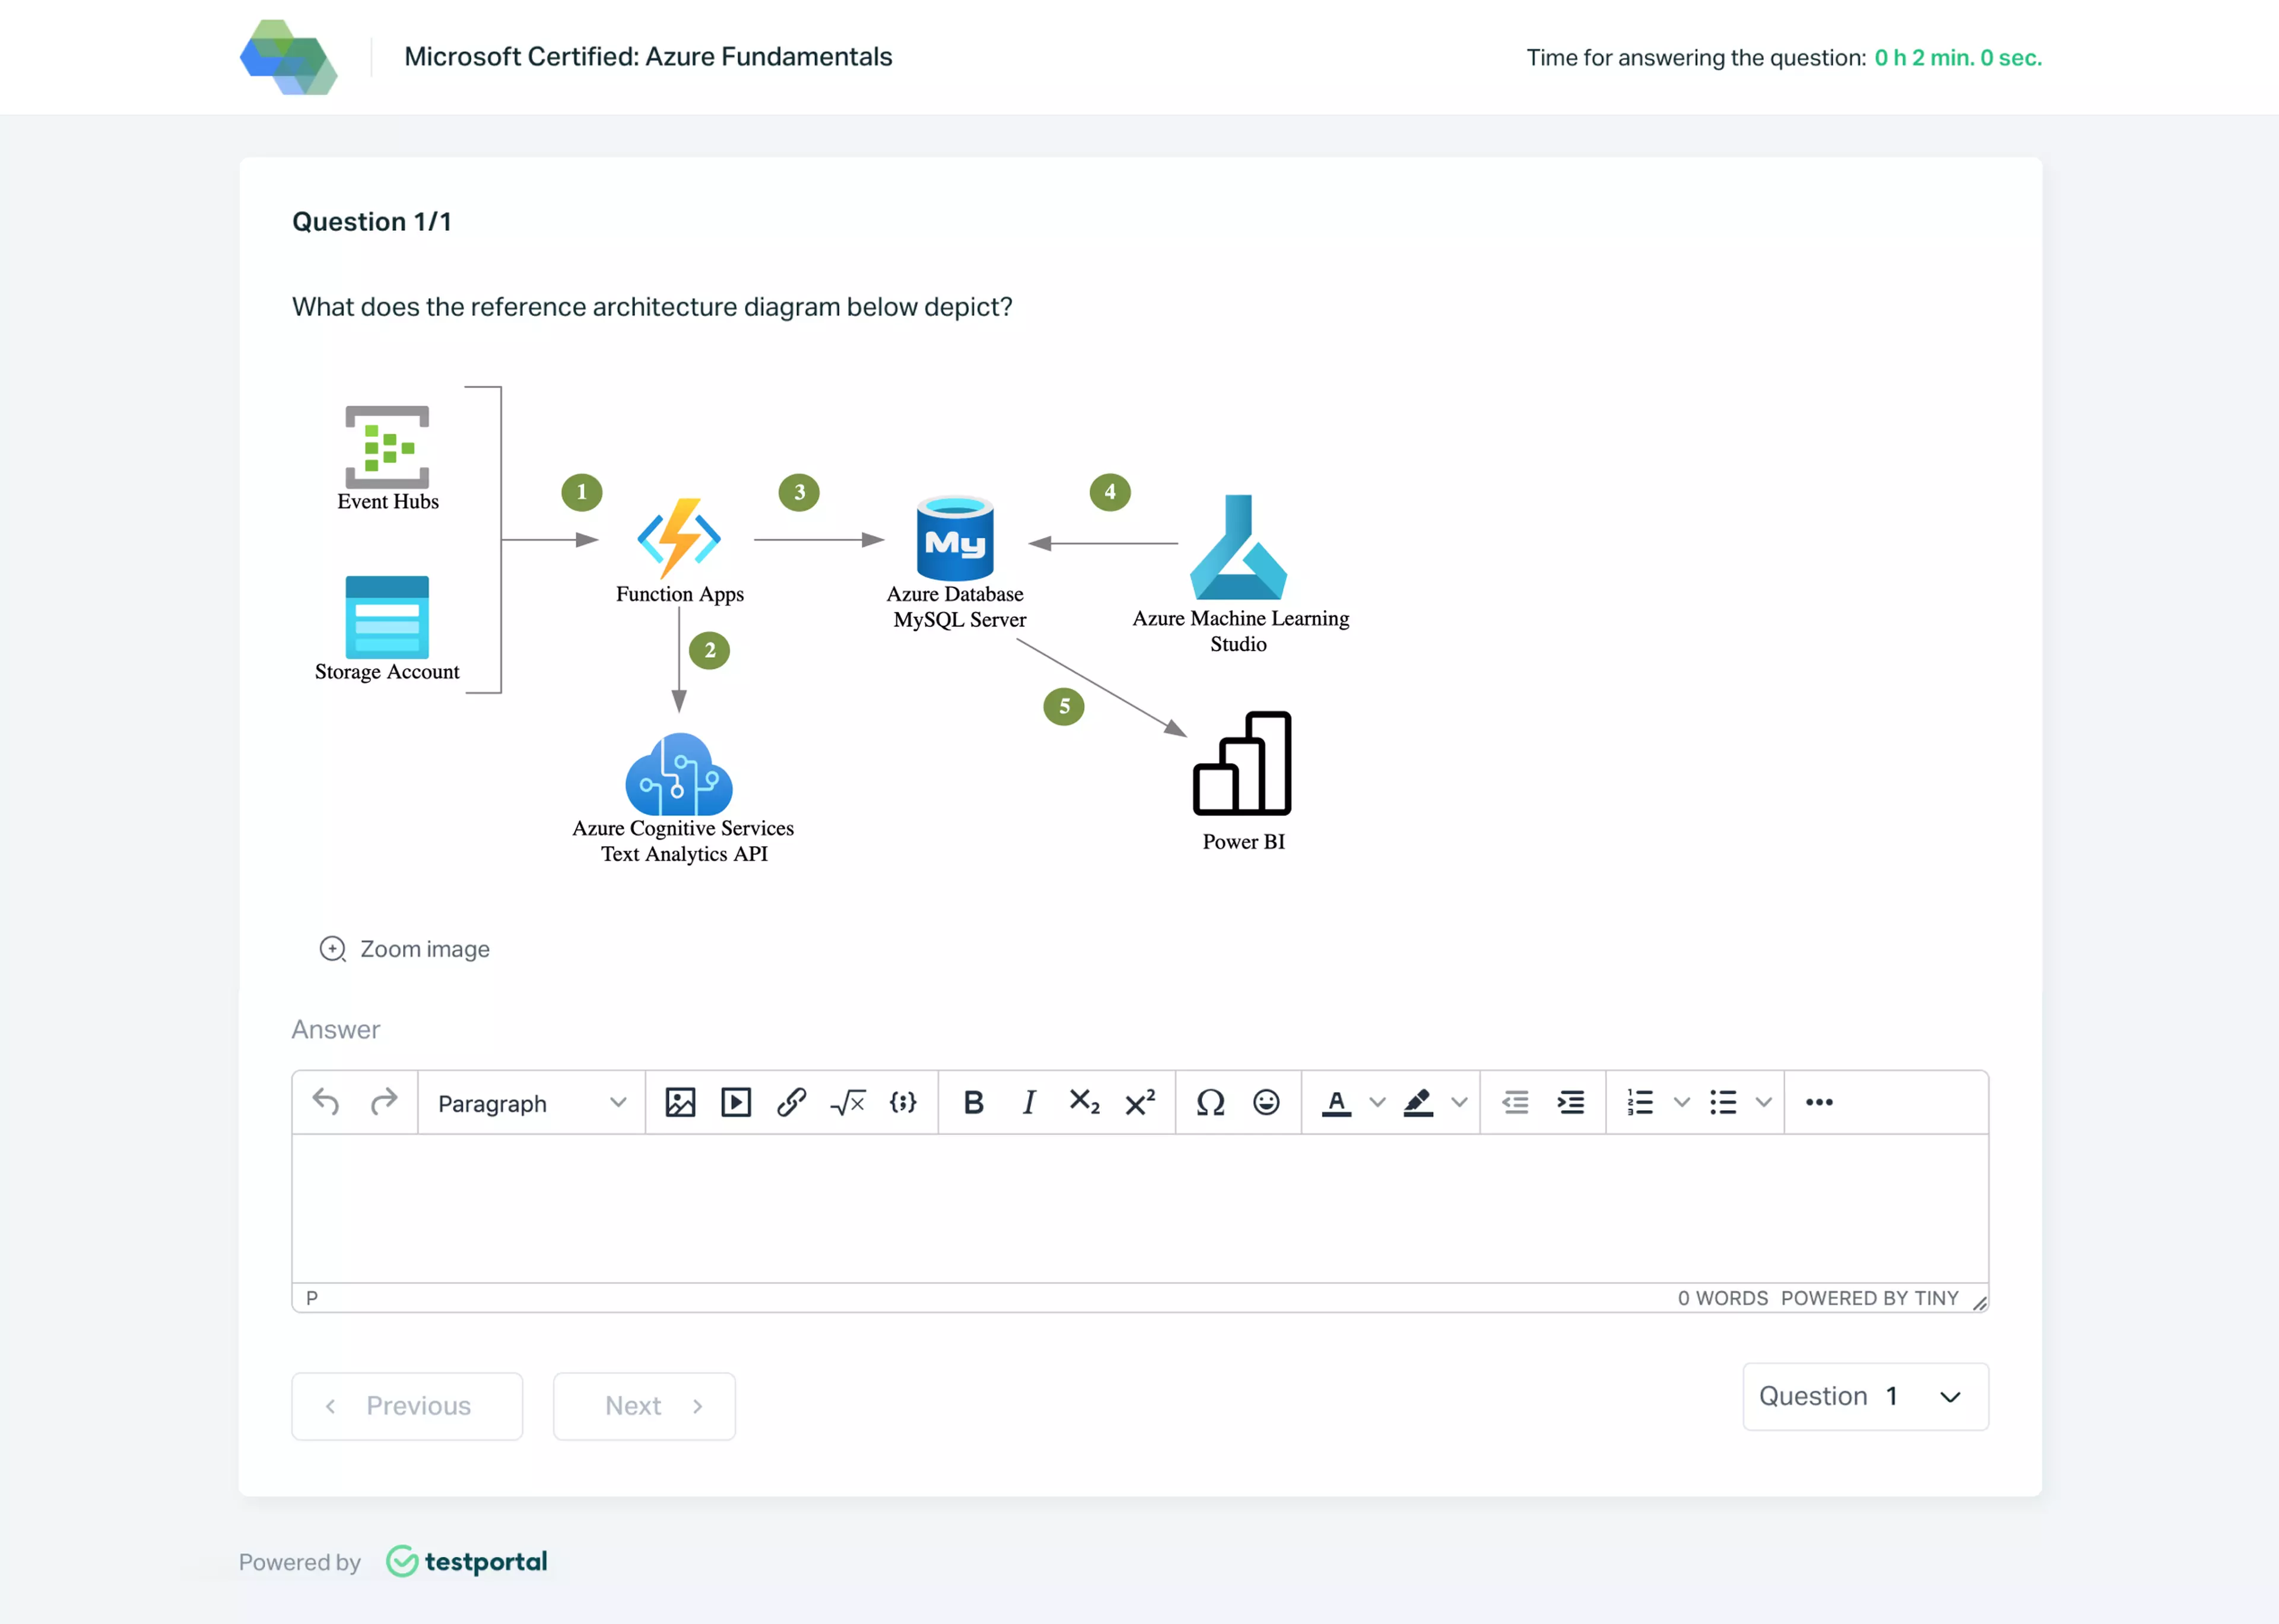
Task: Click the POWERED BY TINY link
Action: click(1869, 1298)
